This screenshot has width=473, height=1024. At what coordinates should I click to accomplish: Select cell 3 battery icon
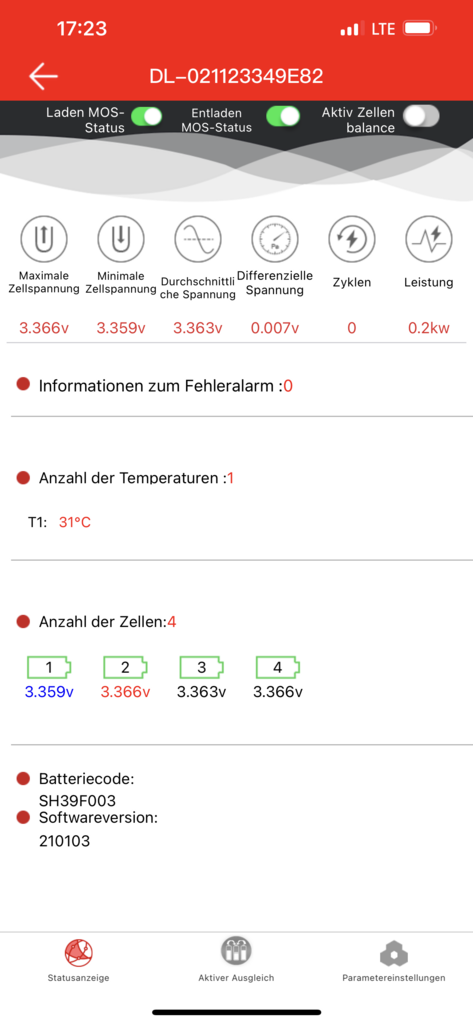pyautogui.click(x=202, y=667)
